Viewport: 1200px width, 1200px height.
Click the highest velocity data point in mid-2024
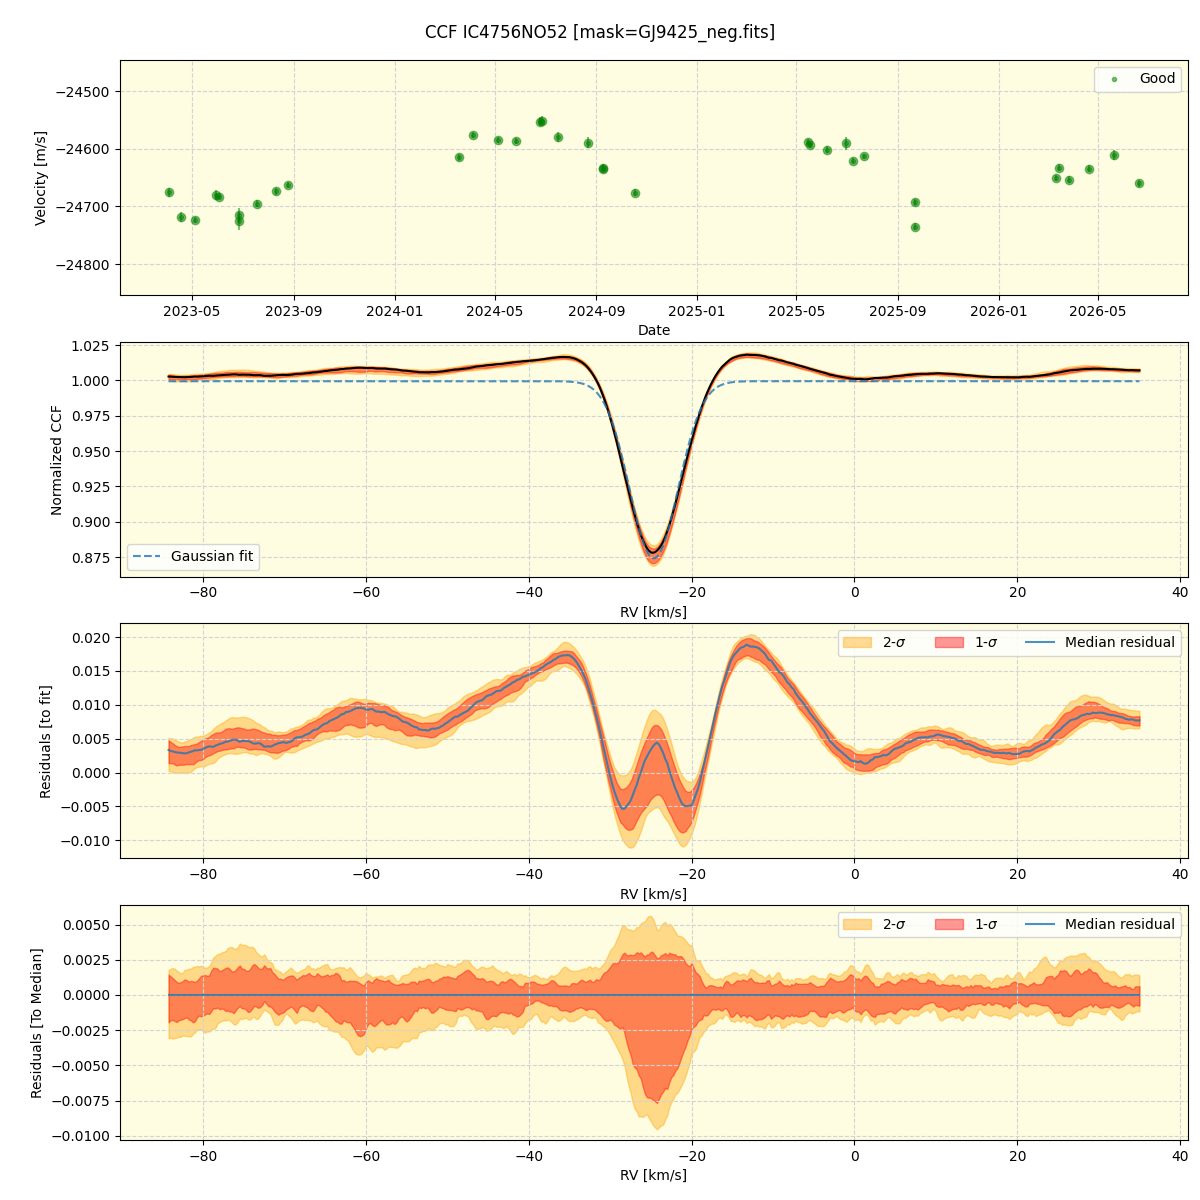541,121
